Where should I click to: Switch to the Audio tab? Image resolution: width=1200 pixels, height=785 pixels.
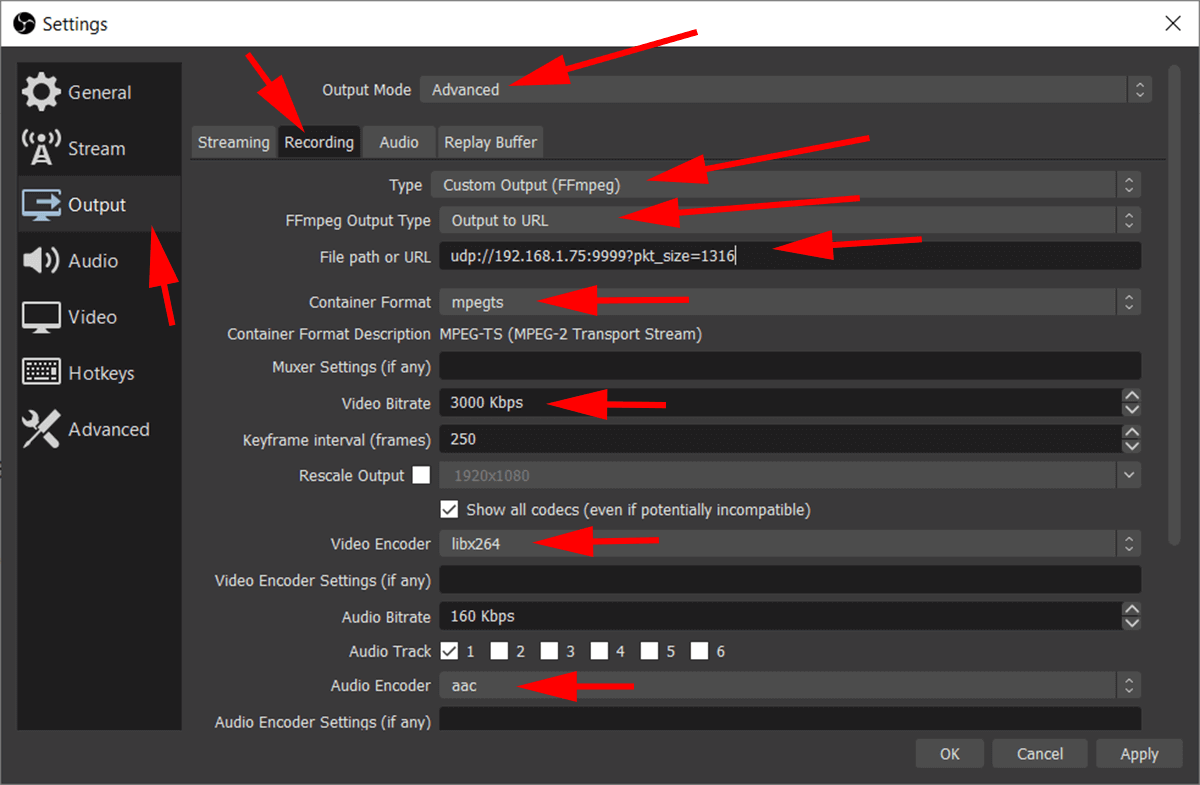pos(399,142)
